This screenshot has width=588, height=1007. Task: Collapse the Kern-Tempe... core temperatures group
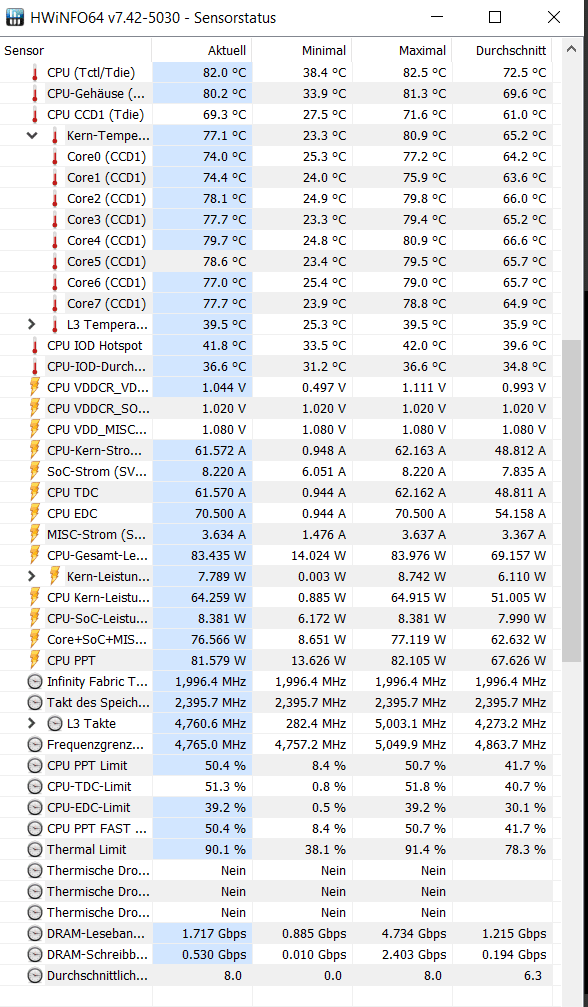(x=31, y=136)
